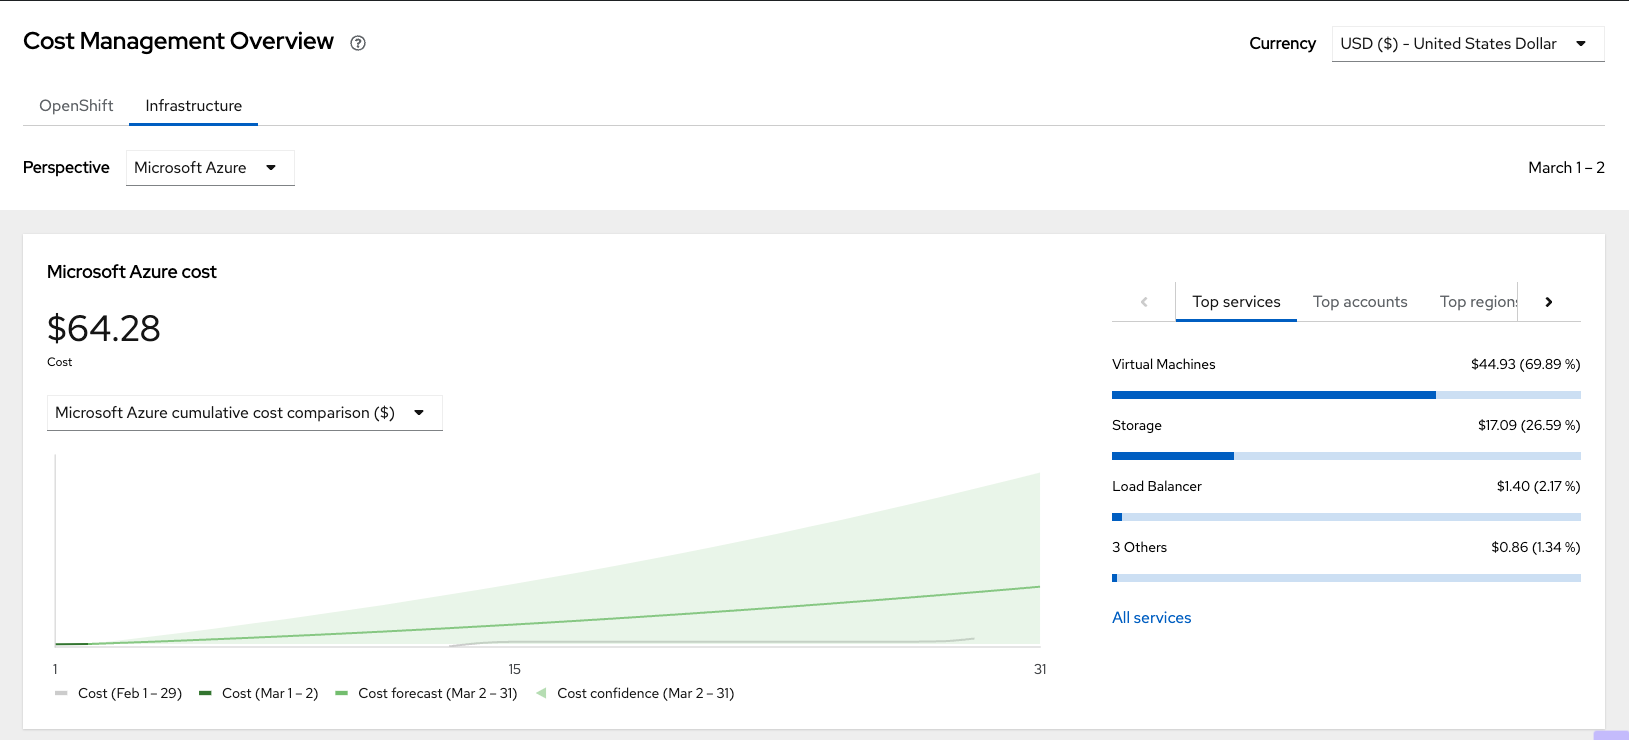Open the Top regions tab
This screenshot has height=740, width=1629.
[1478, 302]
